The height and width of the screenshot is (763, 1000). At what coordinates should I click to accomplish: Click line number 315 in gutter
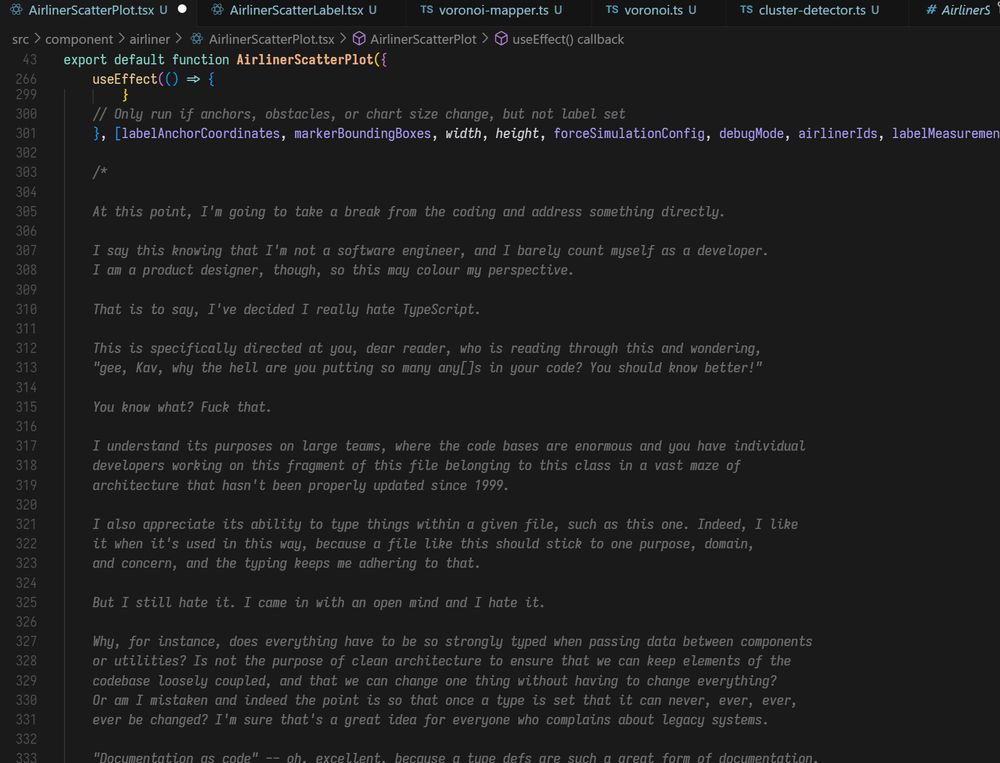coord(26,407)
